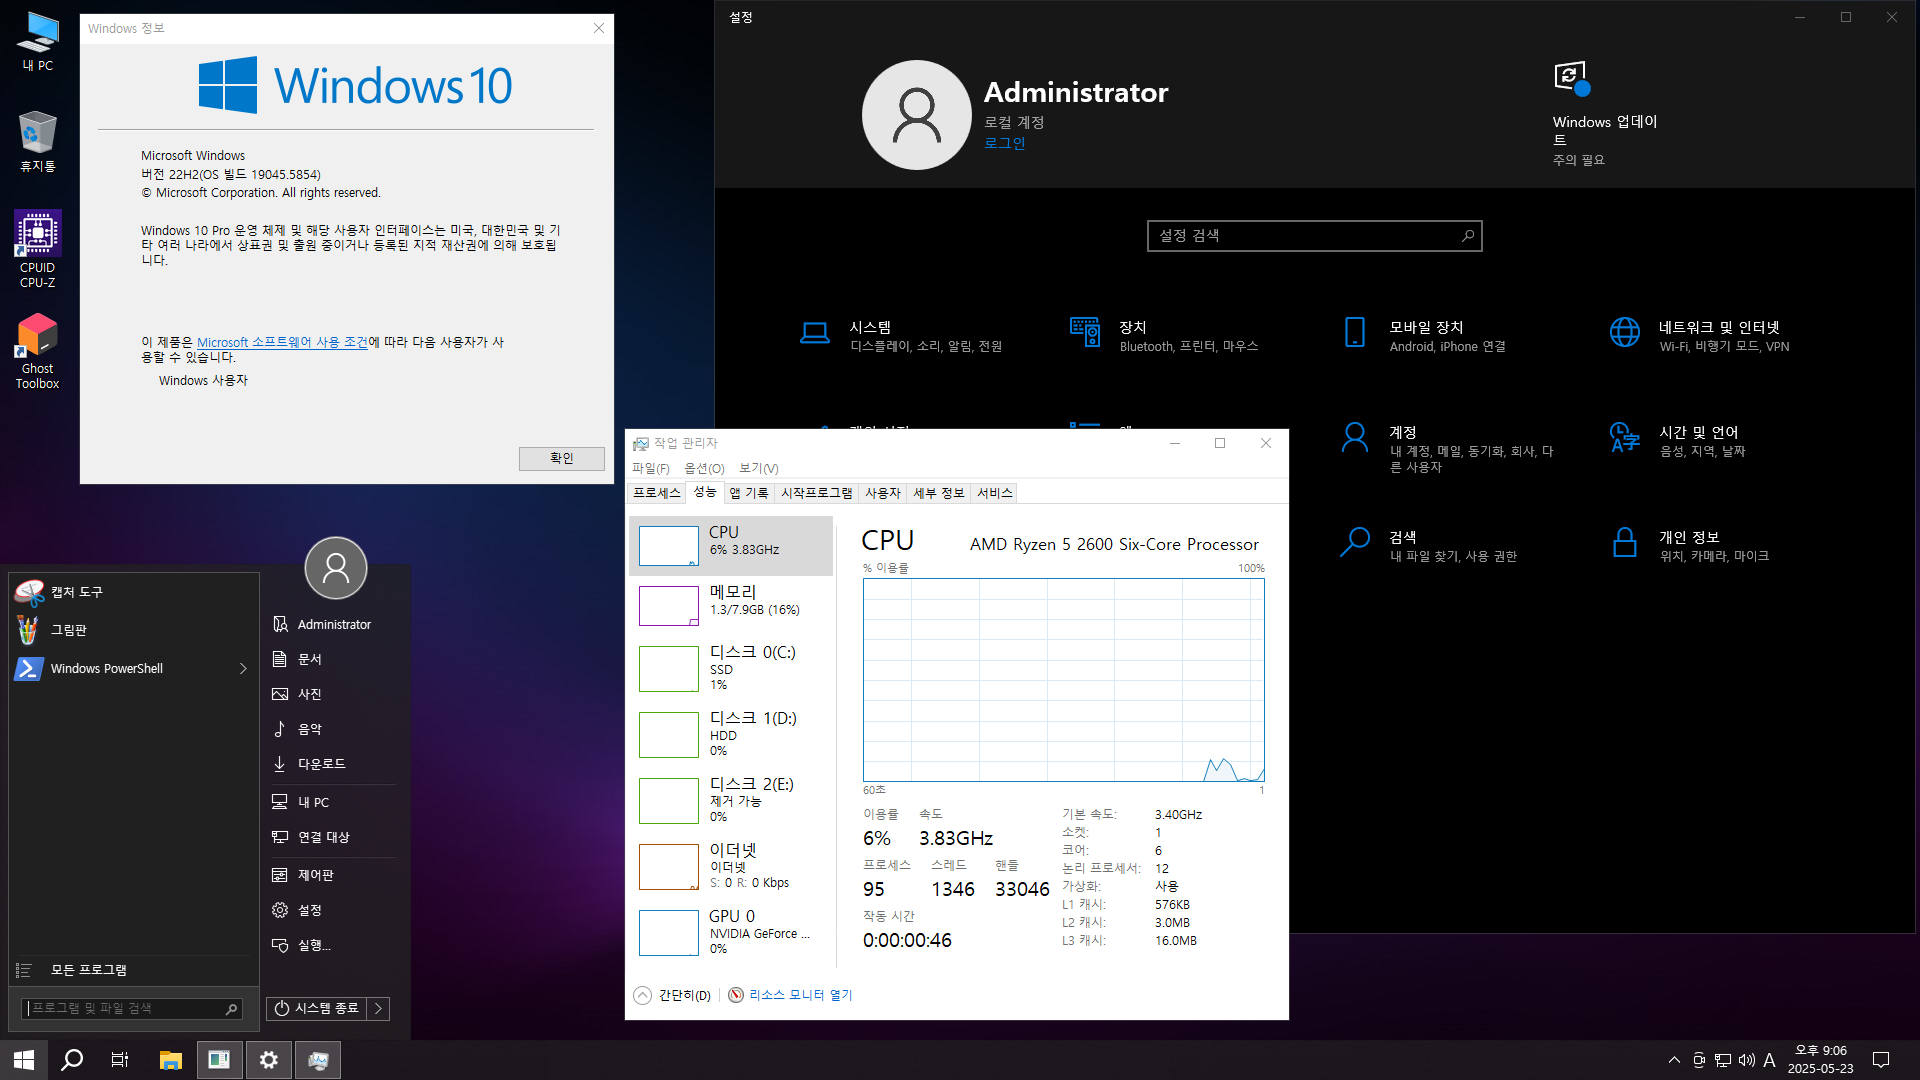Click the Task Manager taskbar button

tap(318, 1060)
